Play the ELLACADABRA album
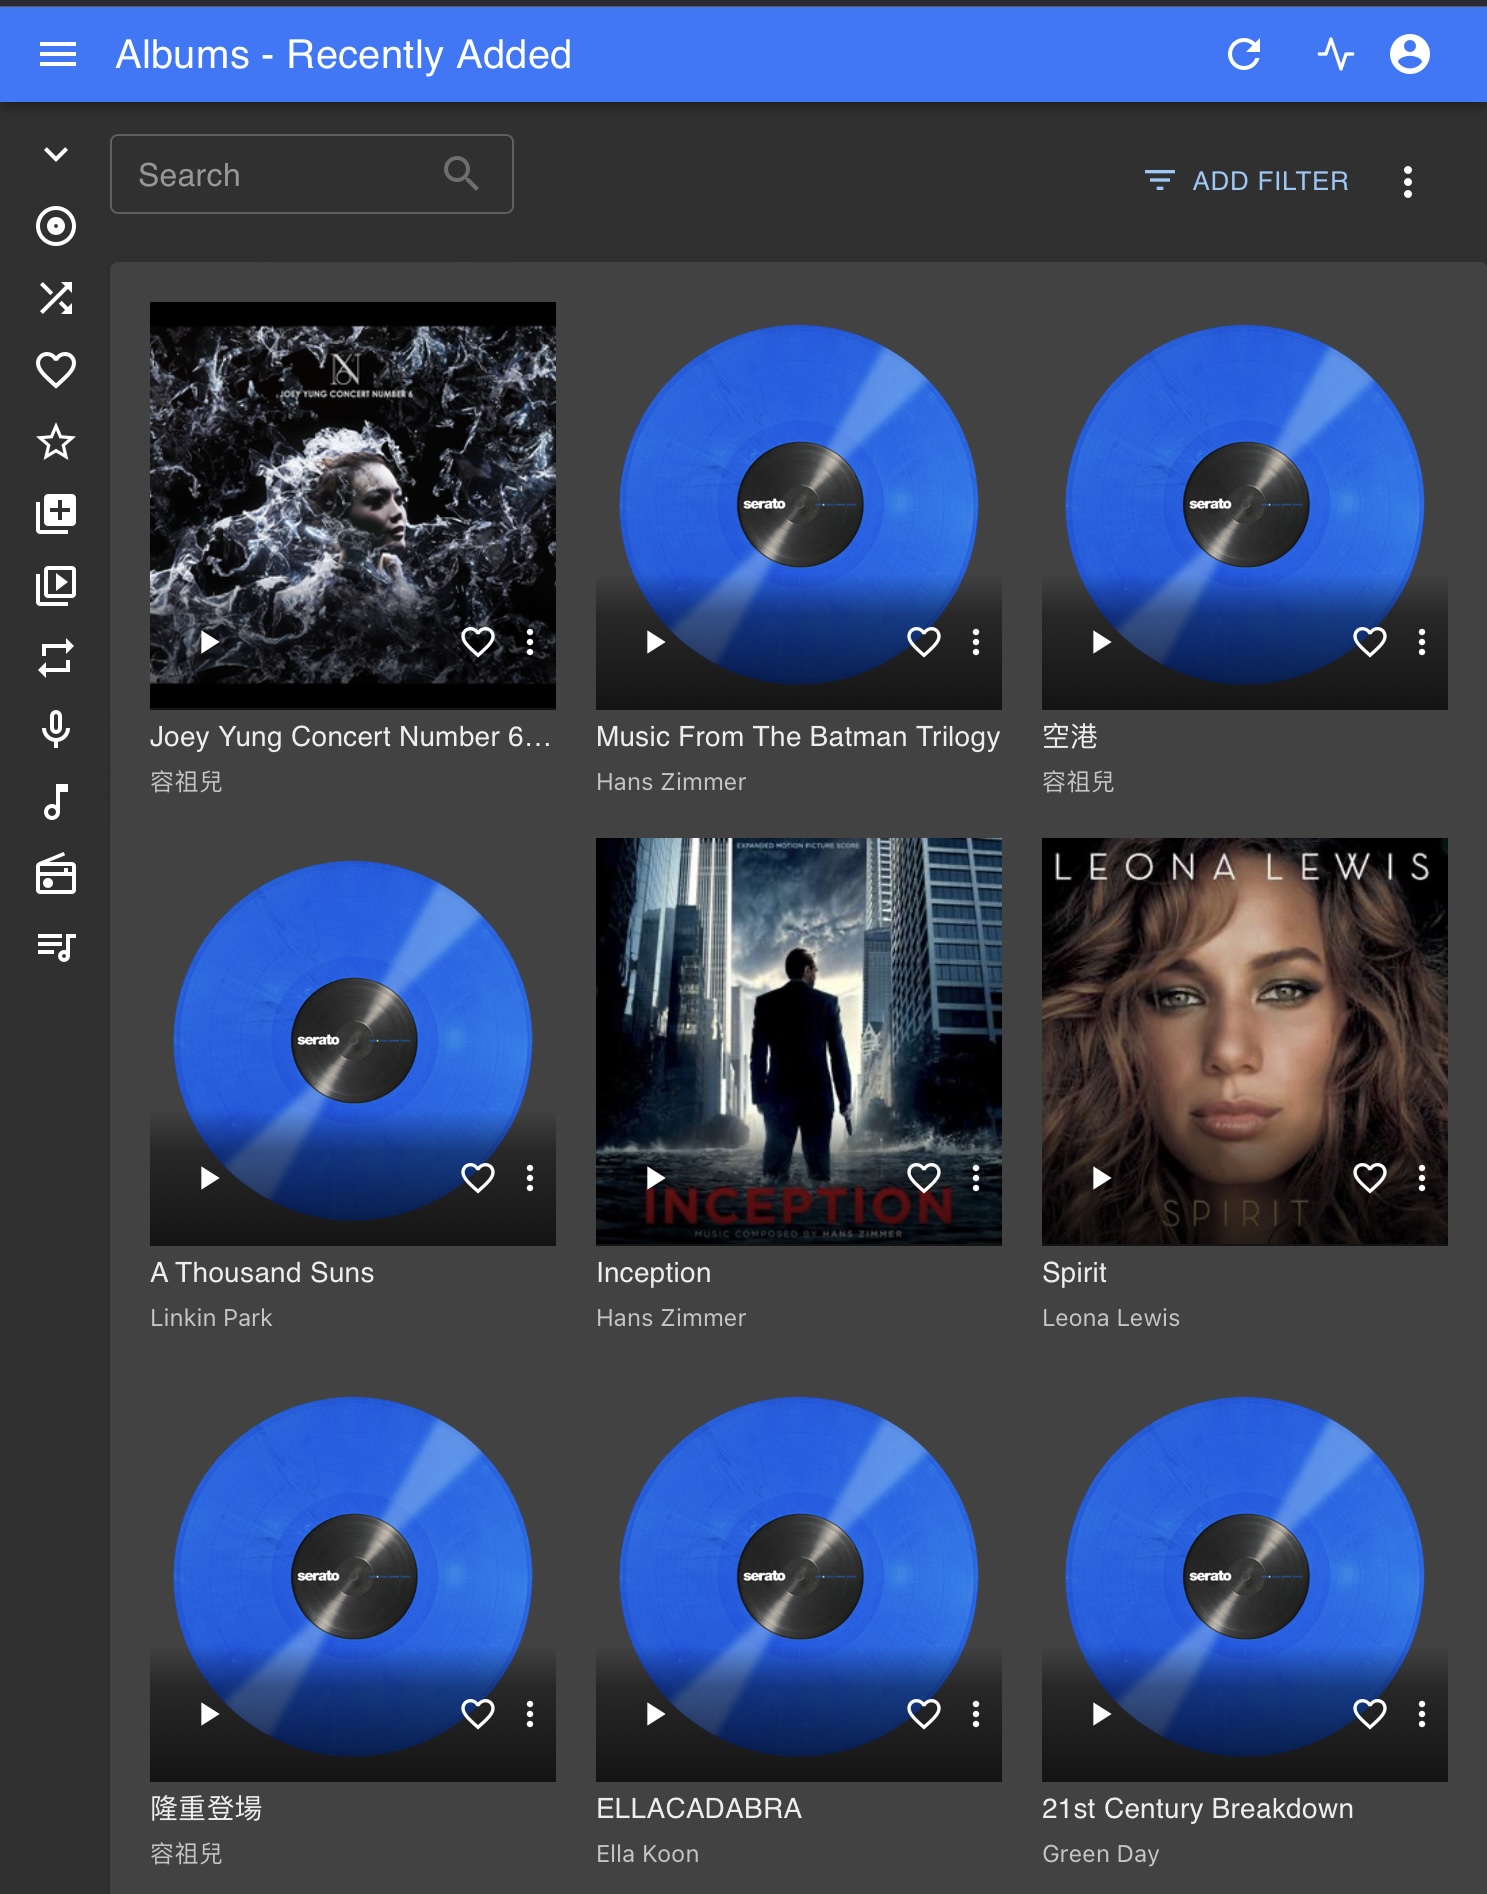Screen dimensions: 1487x1894 (656, 1714)
